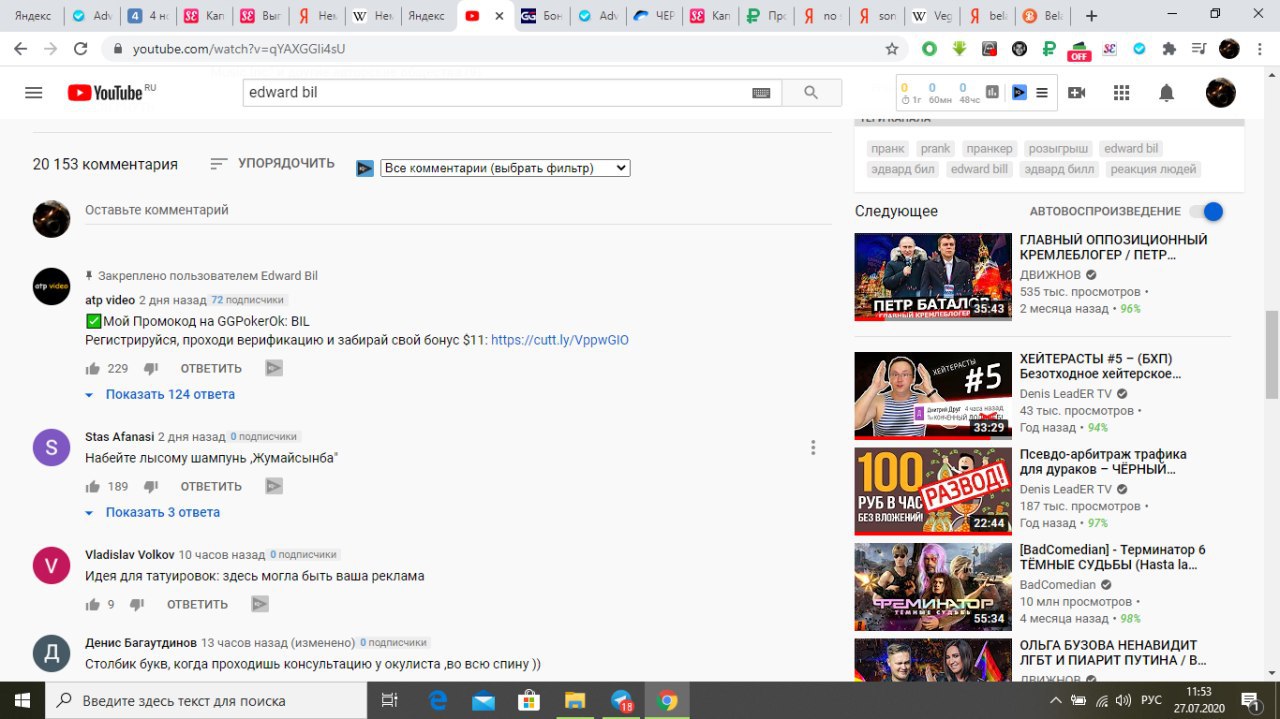This screenshot has width=1280, height=719.
Task: Open the Ольга Бузова video title
Action: [1114, 653]
